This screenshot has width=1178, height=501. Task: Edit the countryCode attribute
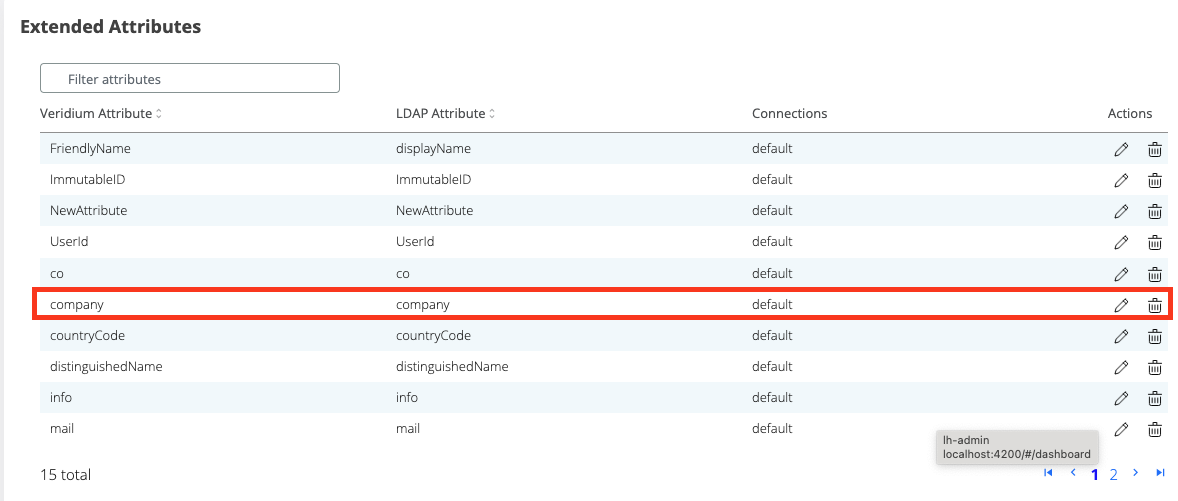tap(1121, 336)
